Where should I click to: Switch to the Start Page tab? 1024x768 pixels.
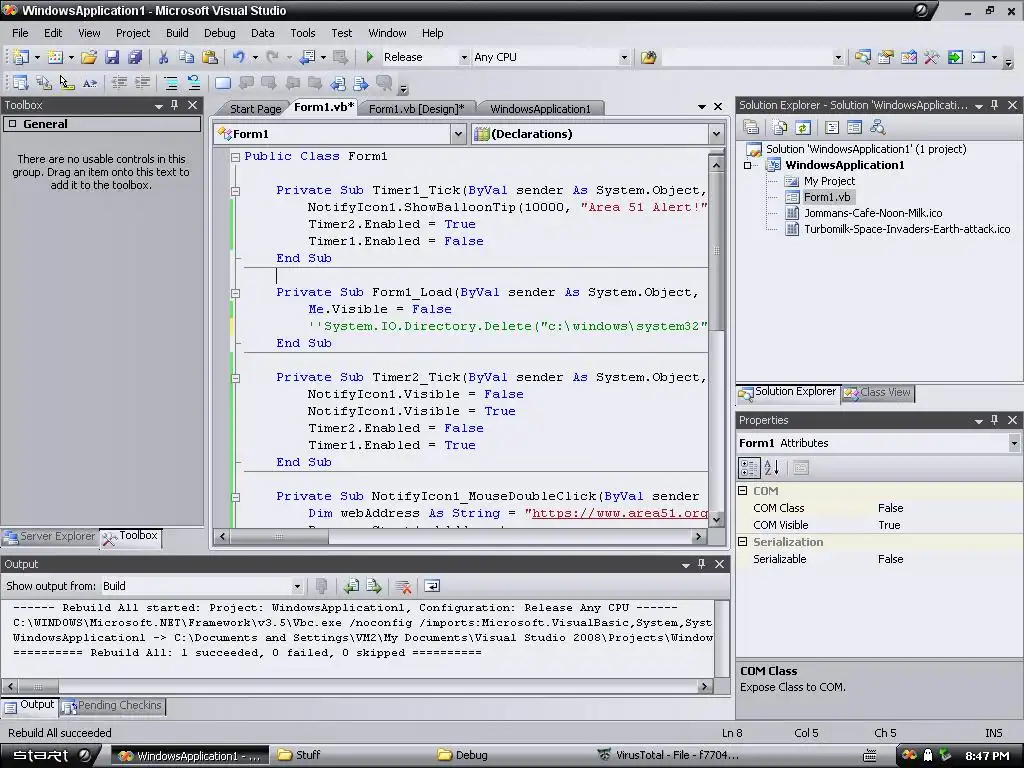(x=255, y=108)
